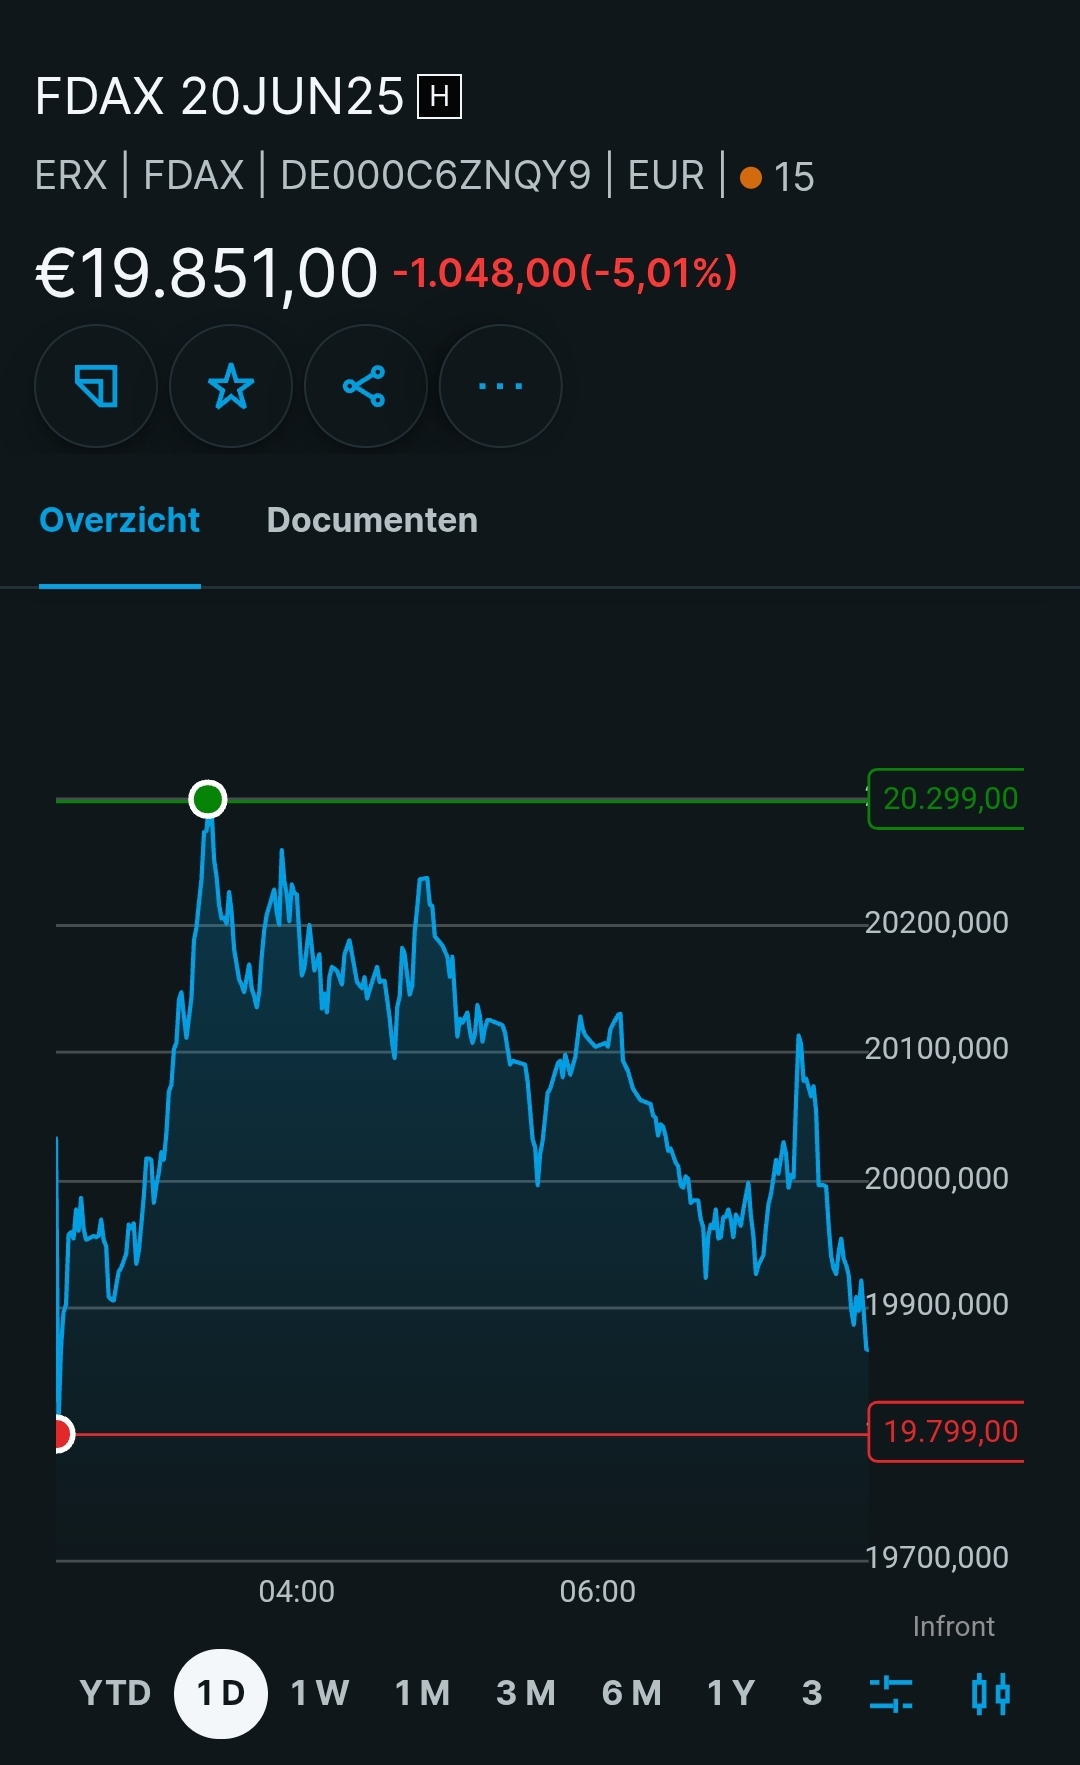Tap the FDAX 20JUN25 title
Screen dimensions: 1080x1765
click(219, 97)
